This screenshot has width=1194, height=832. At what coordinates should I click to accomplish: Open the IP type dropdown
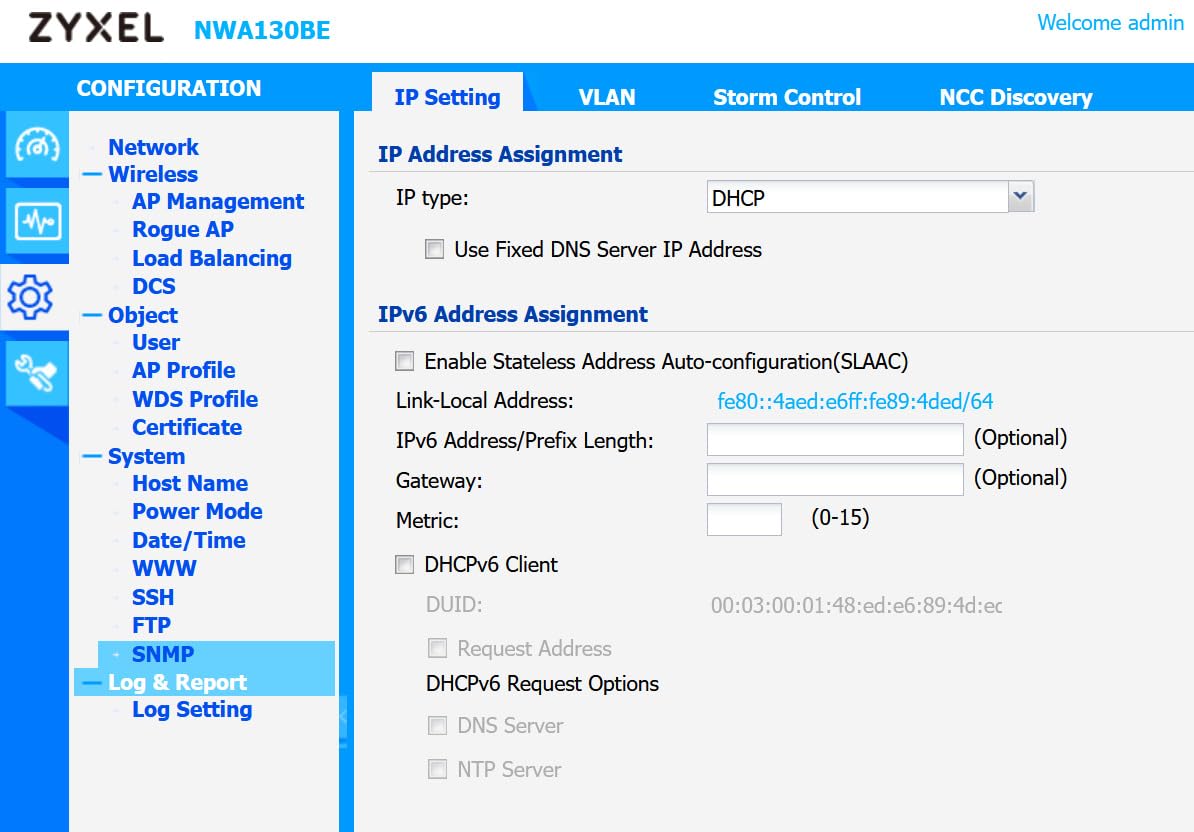1021,196
